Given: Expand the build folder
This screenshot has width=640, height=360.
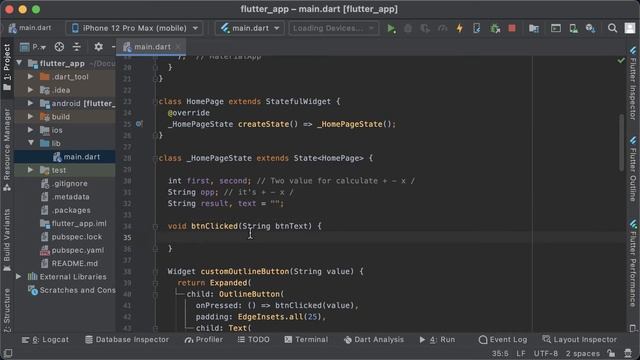Looking at the screenshot, I should (x=31, y=117).
